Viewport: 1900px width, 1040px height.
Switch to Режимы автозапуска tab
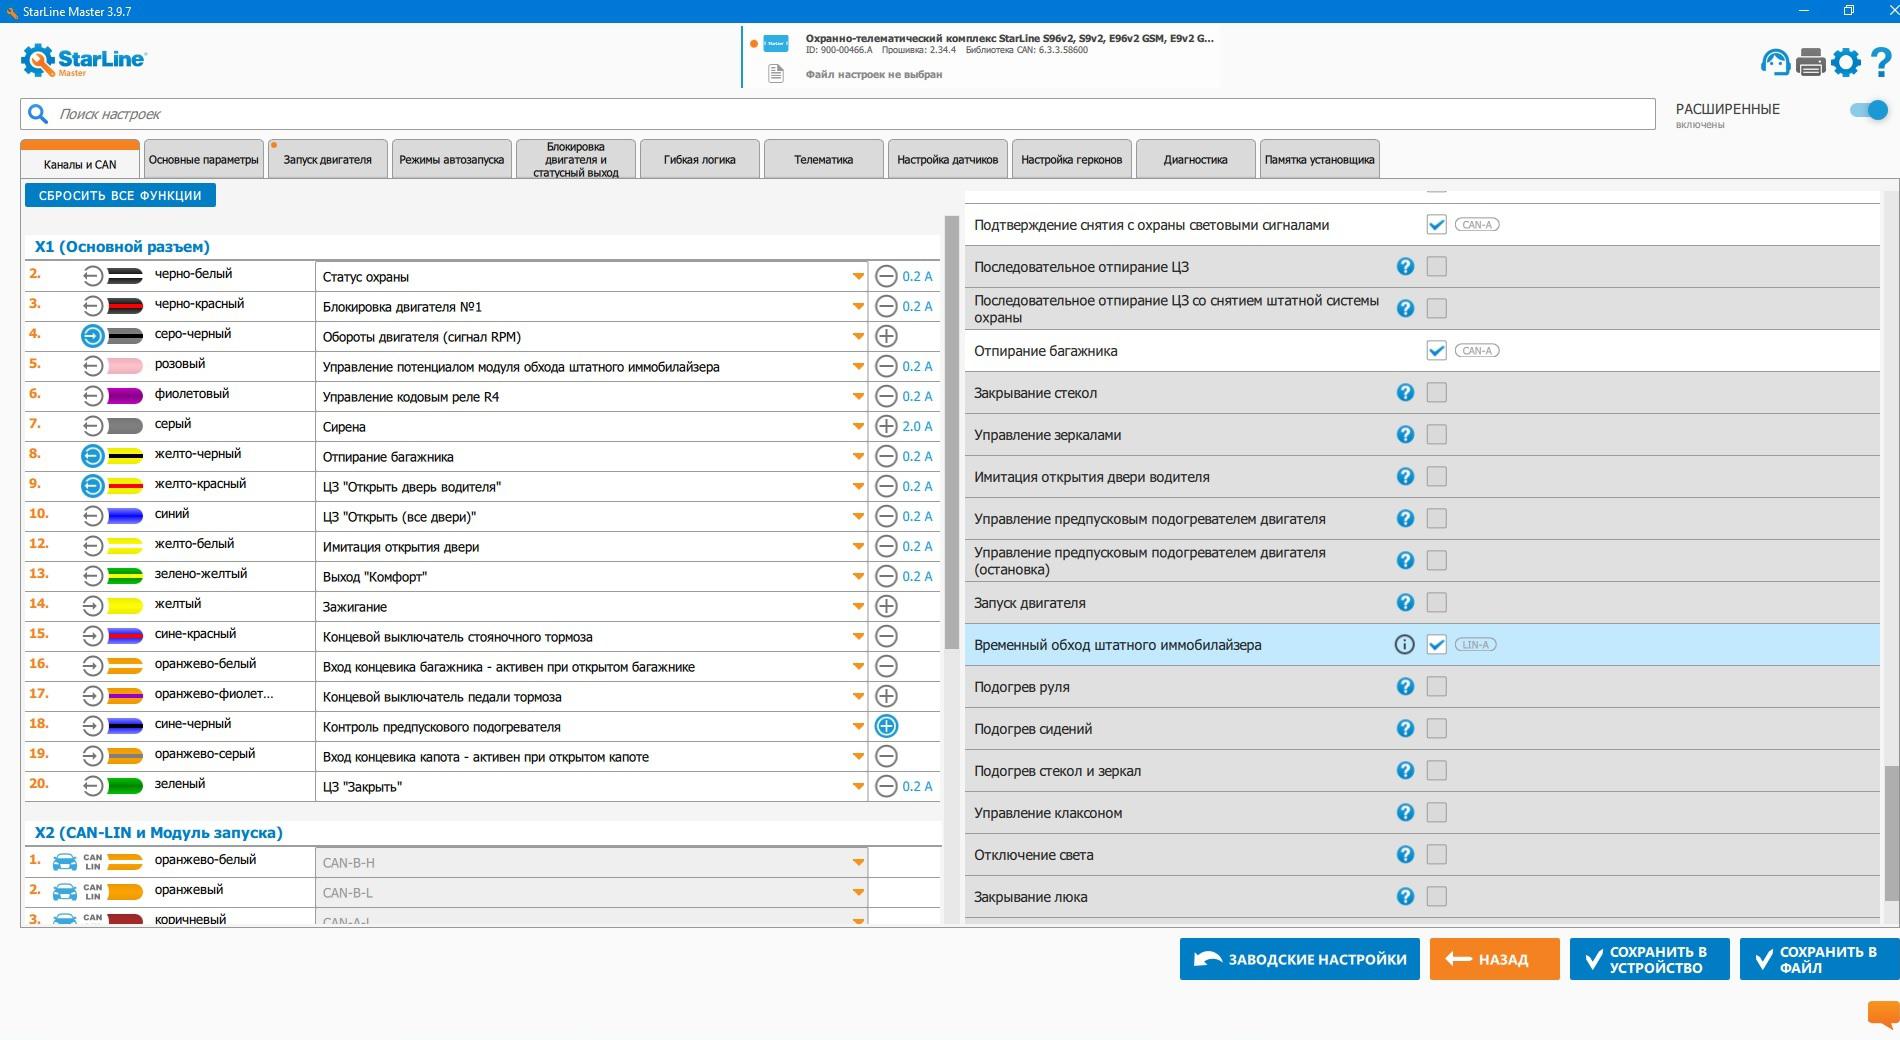tap(451, 160)
